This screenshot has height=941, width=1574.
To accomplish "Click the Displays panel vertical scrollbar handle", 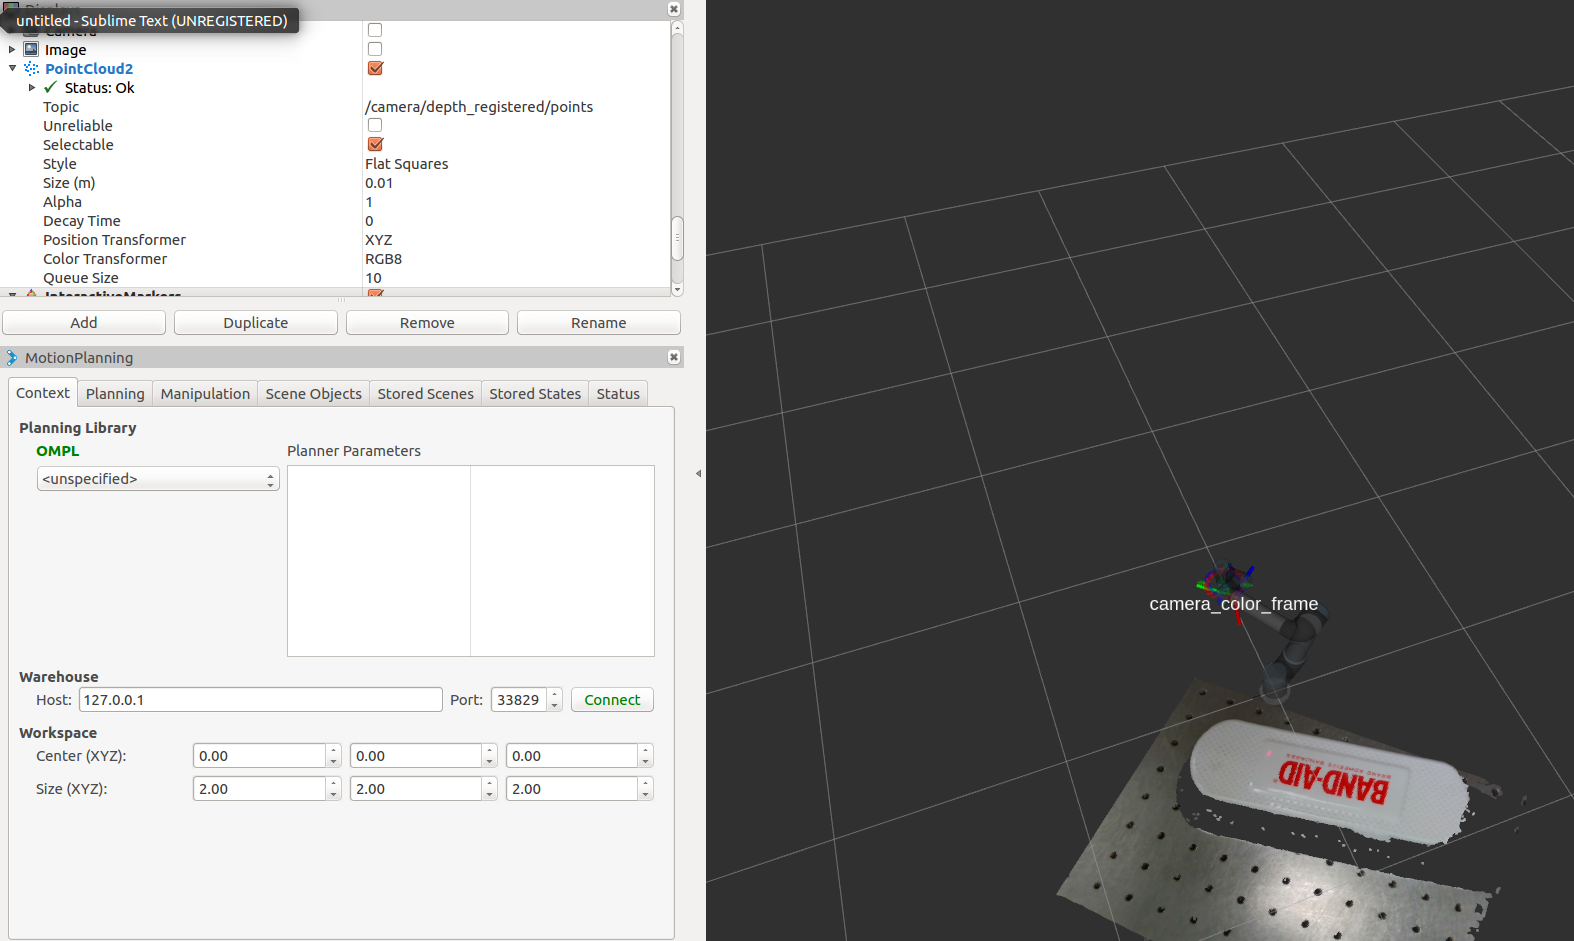I will coord(677,237).
